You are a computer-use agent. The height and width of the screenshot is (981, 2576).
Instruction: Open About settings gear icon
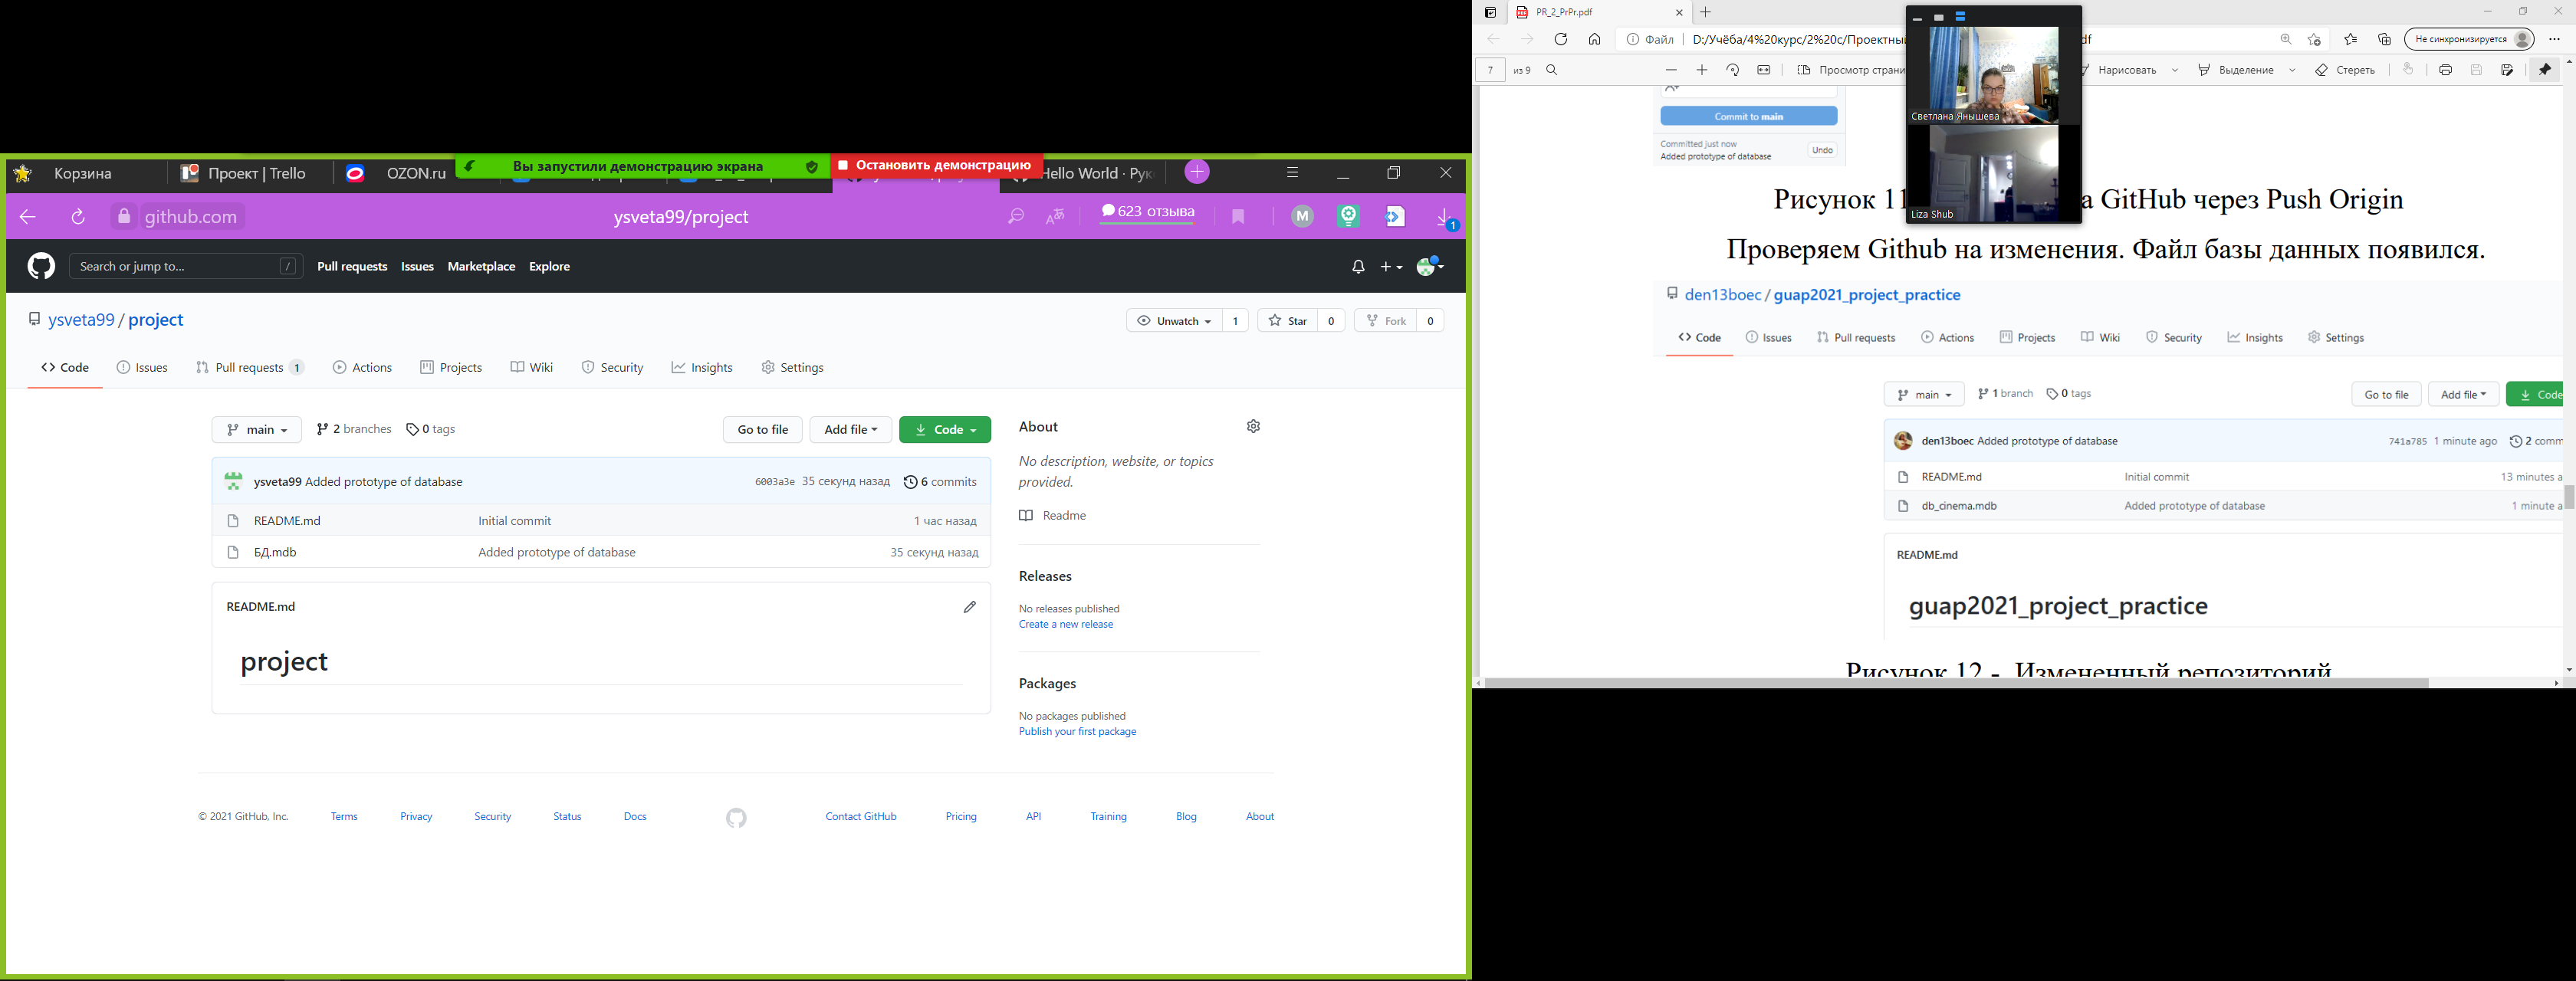tap(1254, 426)
